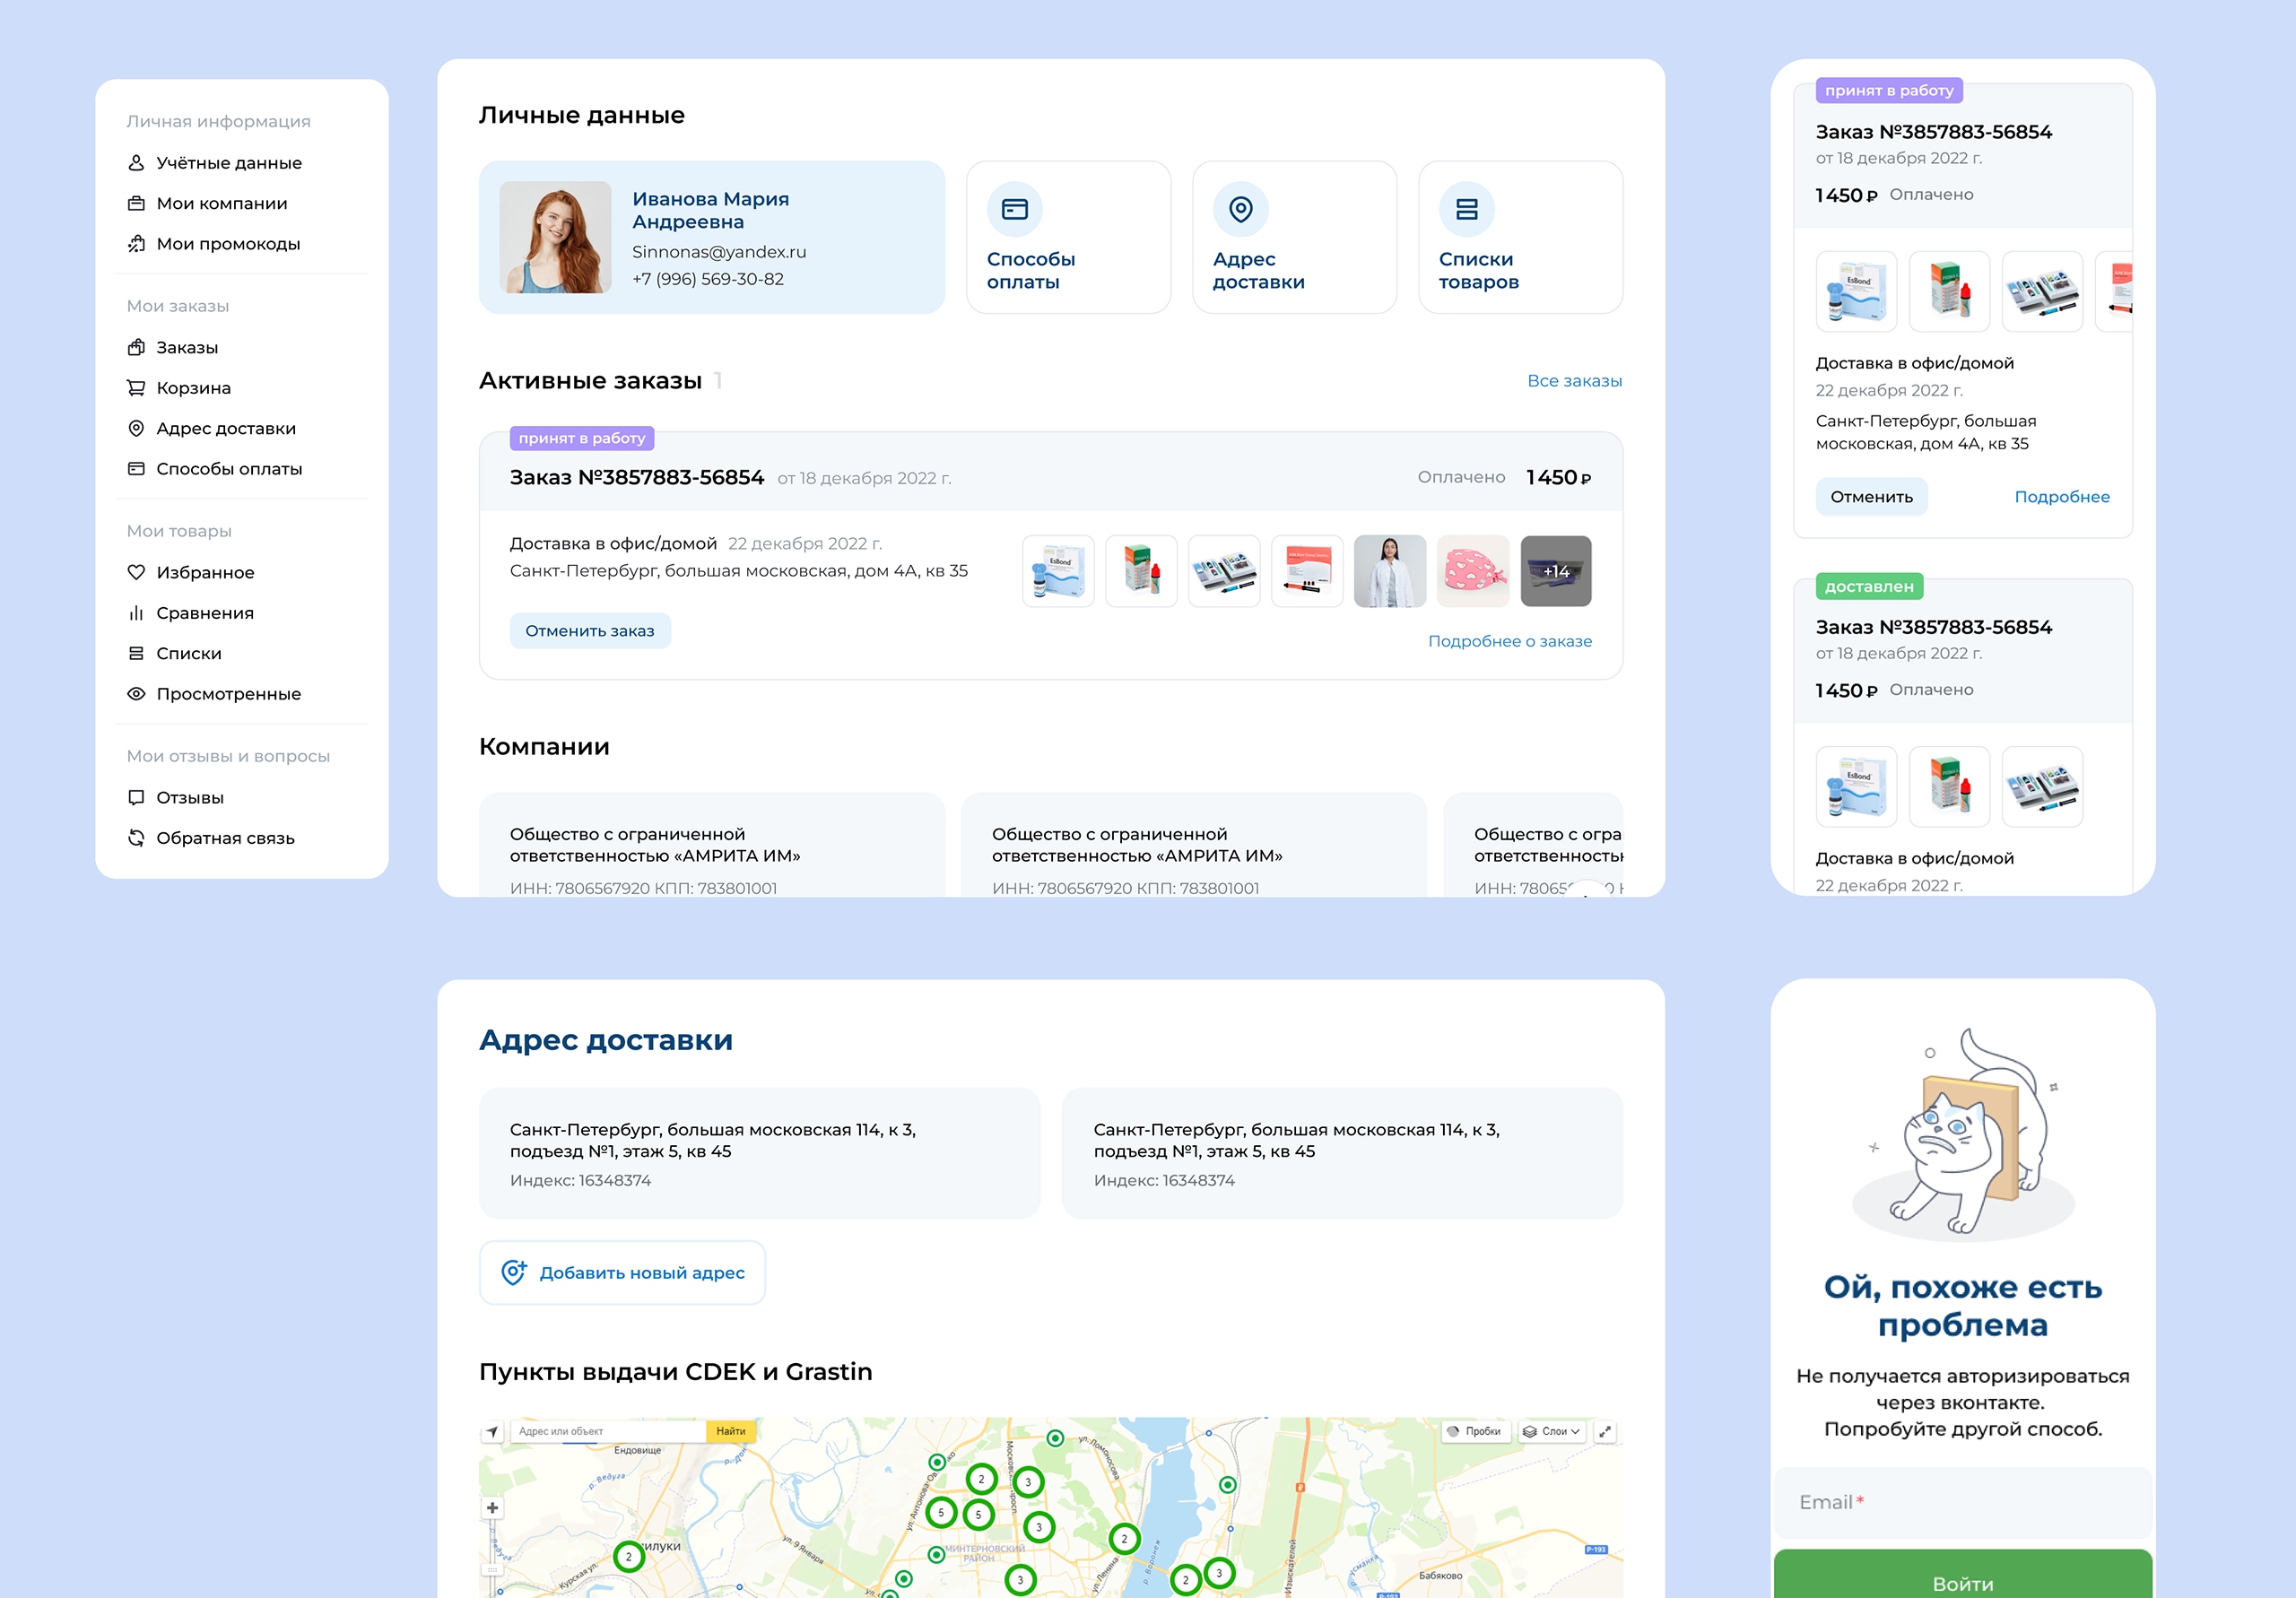This screenshot has height=1598, width=2296.
Task: Click the map fullscreen expand icon
Action: (x=1605, y=1431)
